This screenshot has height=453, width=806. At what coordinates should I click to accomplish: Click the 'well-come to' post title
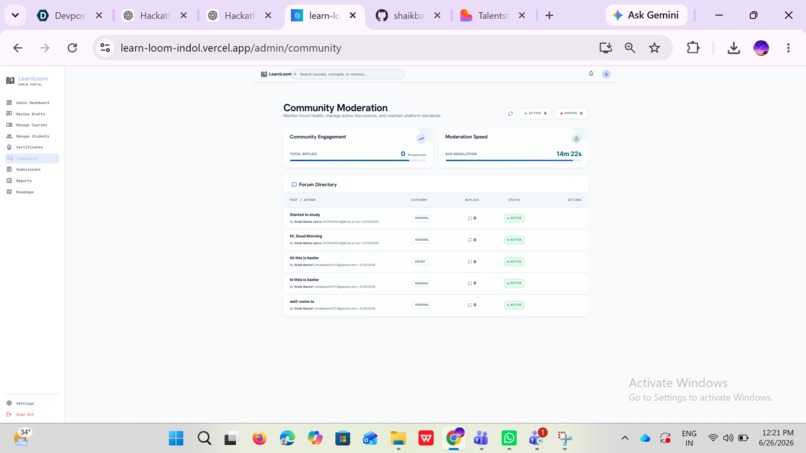click(302, 301)
